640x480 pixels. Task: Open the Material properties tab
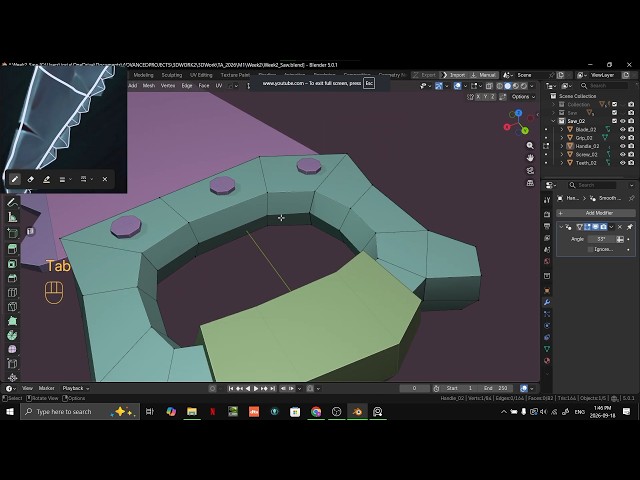[547, 361]
